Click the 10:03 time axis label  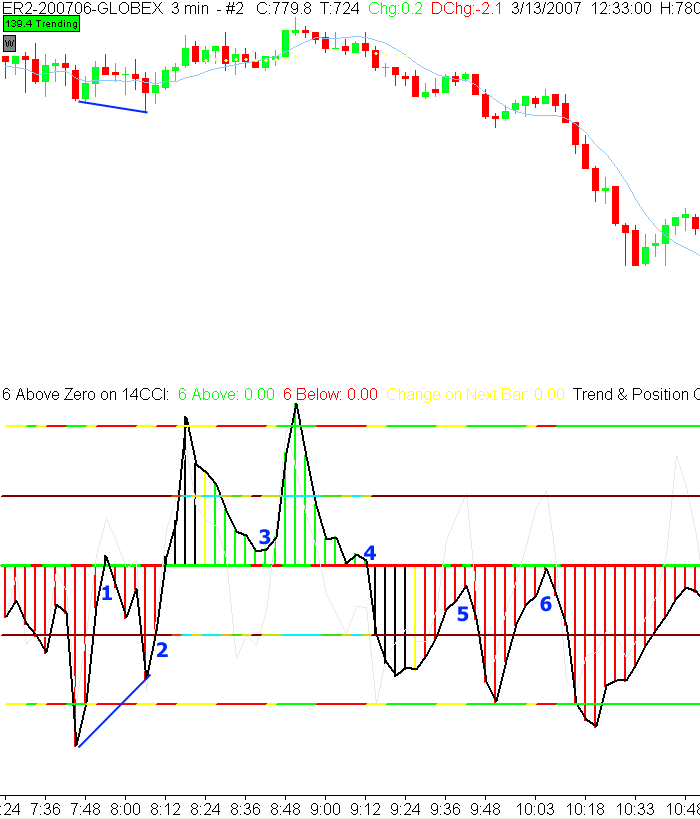coord(534,810)
